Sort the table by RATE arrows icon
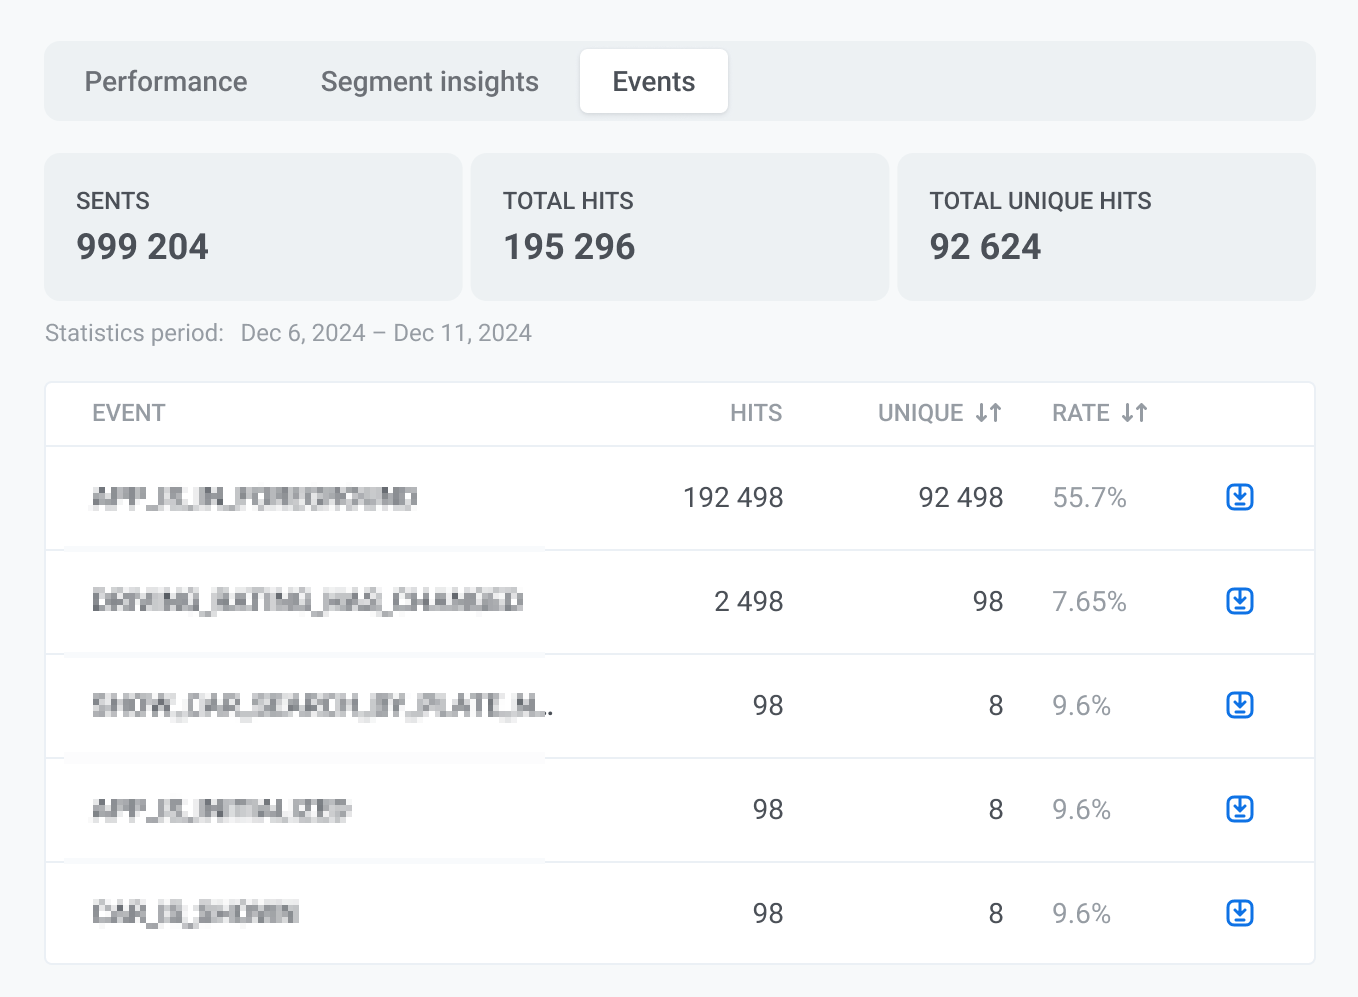The height and width of the screenshot is (997, 1358). click(1134, 413)
